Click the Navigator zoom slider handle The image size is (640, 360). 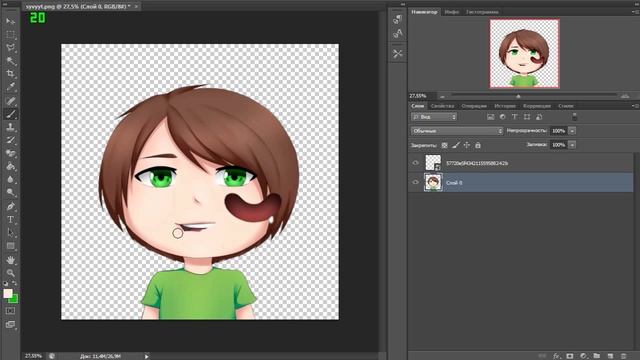click(518, 96)
